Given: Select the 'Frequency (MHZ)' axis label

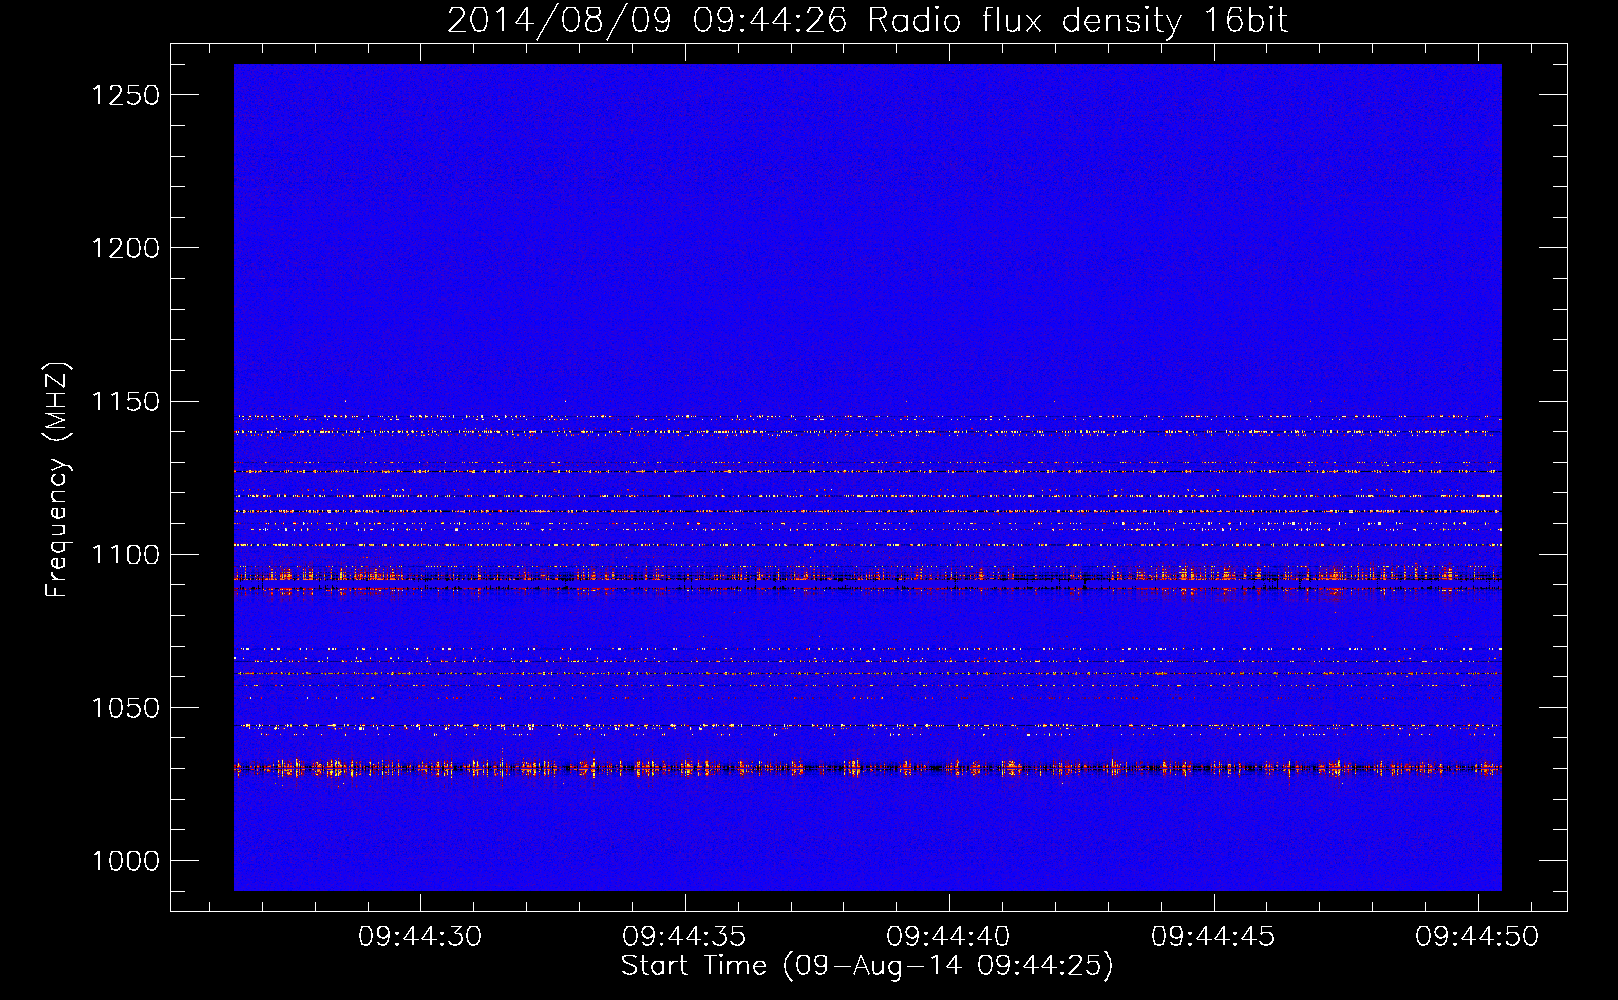Looking at the screenshot, I should pos(58,480).
